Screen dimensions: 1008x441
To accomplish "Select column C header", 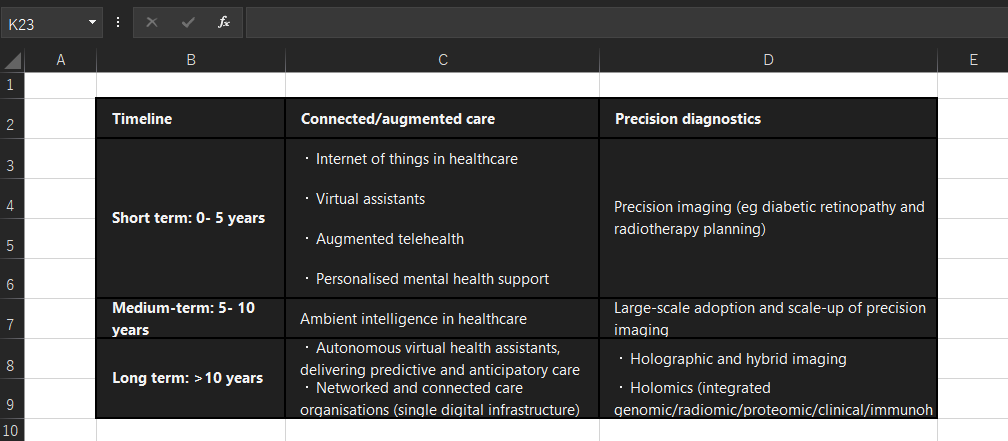I will click(x=442, y=60).
